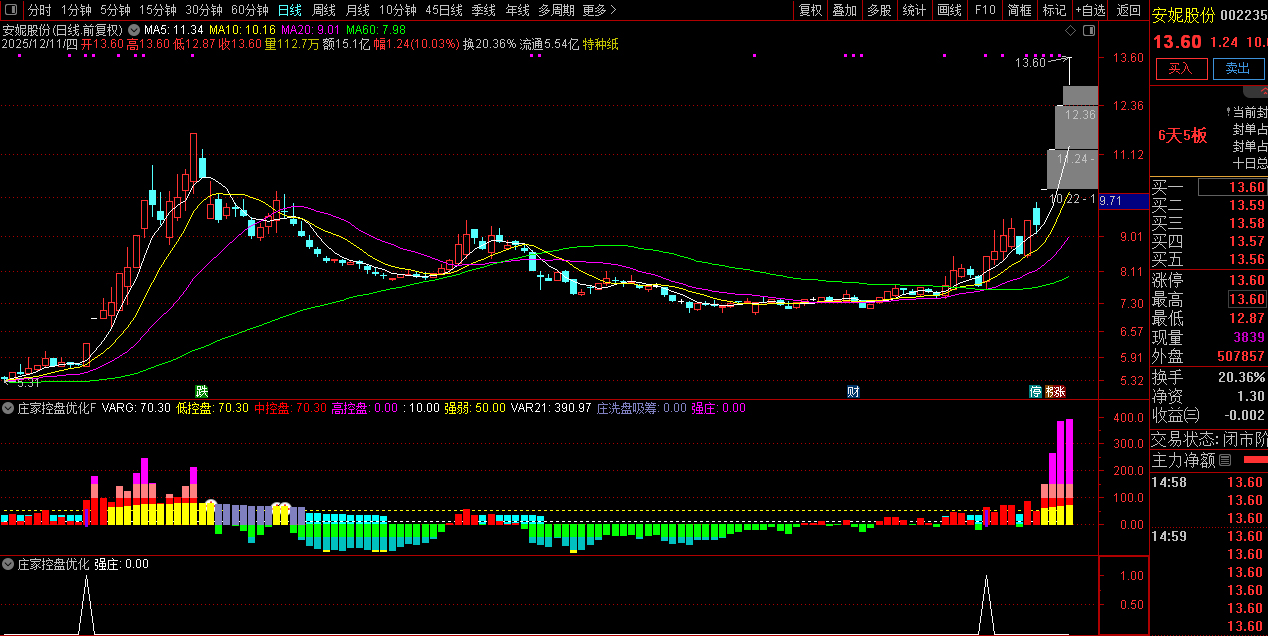The width and height of the screenshot is (1268, 636).
Task: Toggle the right panel icon near the price axis
Action: (x=1088, y=32)
